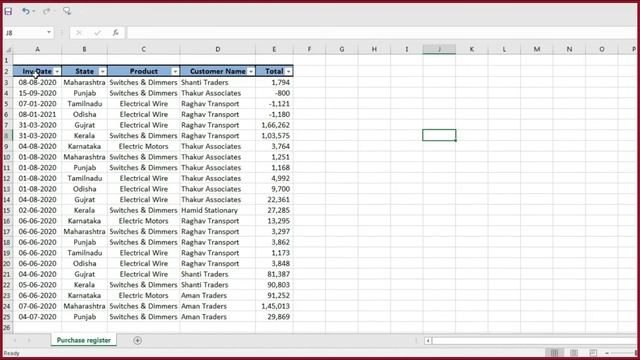Click the cell with total 29,869
640x360 pixels.
coord(274,317)
